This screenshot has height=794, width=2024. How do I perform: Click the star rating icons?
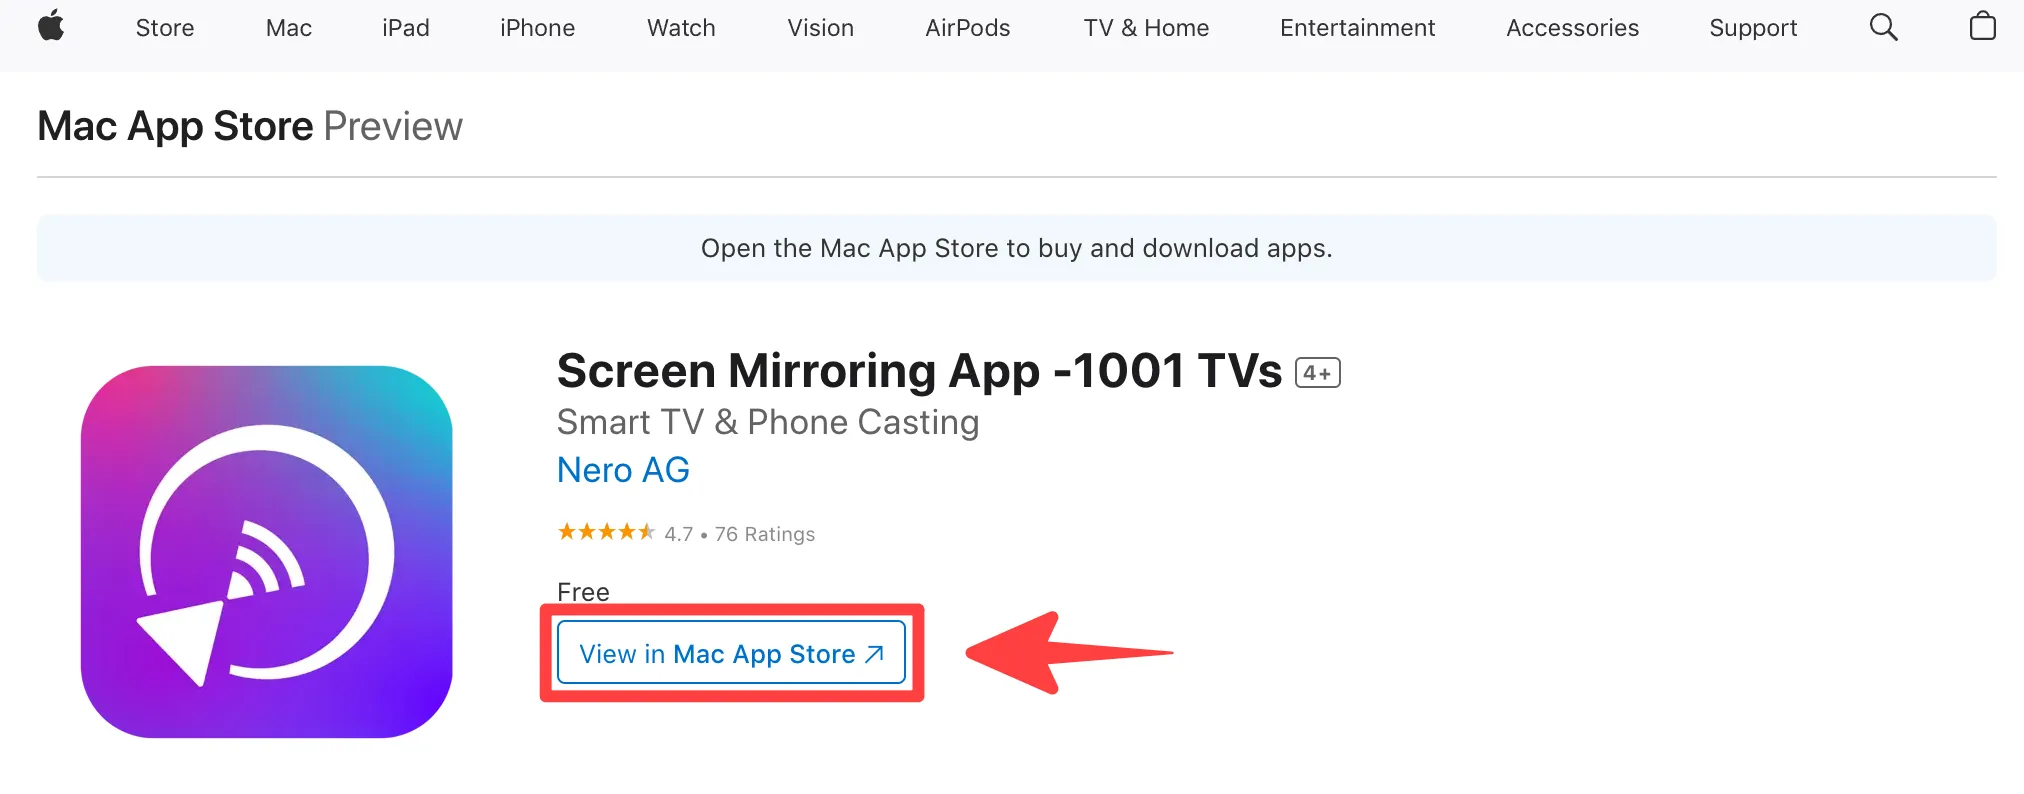606,532
